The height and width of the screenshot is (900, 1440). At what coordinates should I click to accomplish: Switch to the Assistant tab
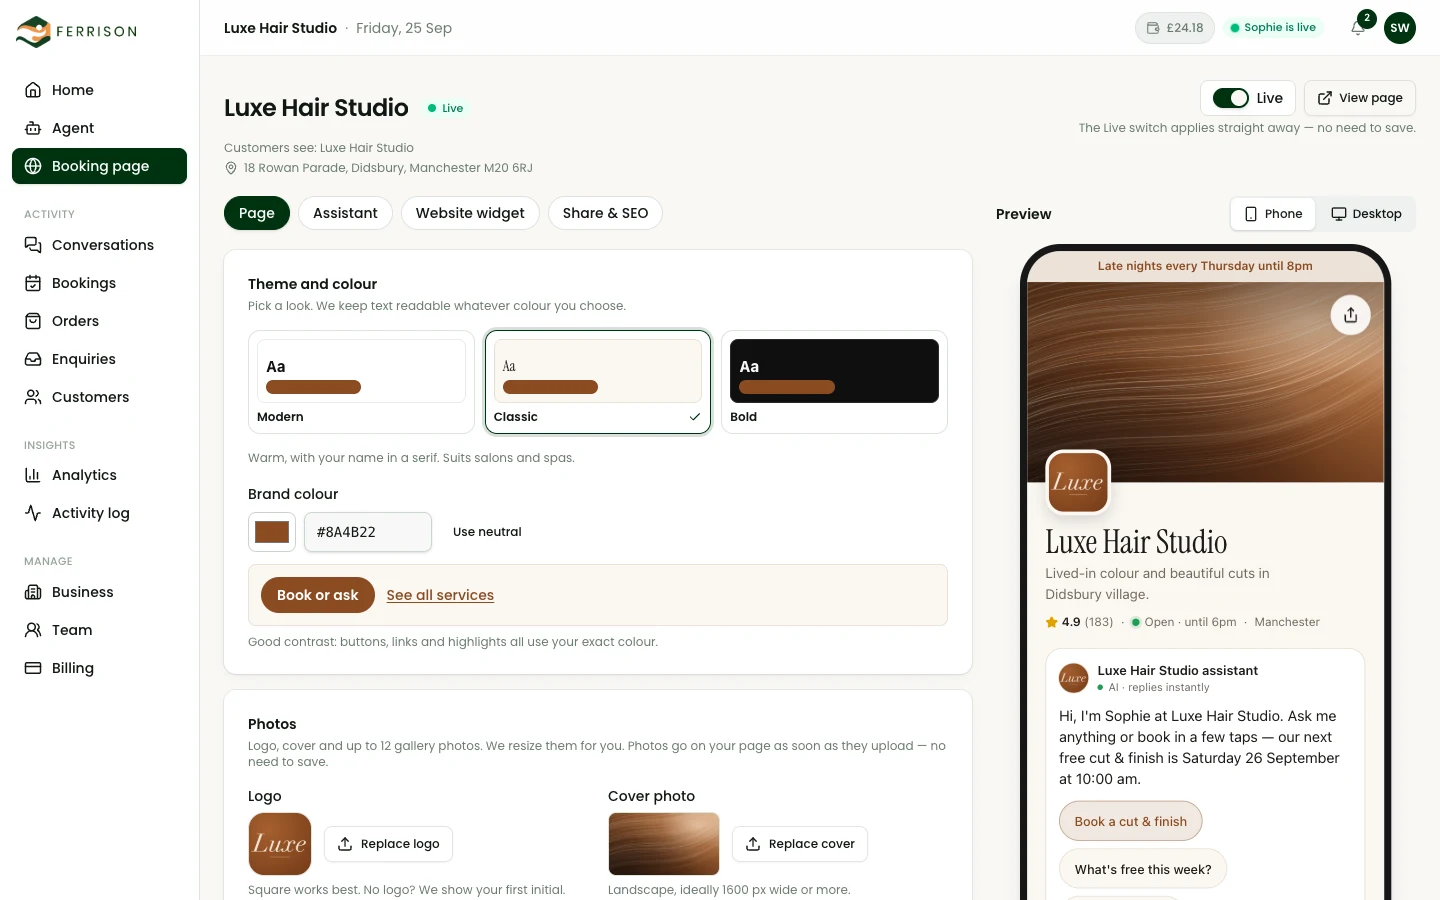(x=345, y=213)
